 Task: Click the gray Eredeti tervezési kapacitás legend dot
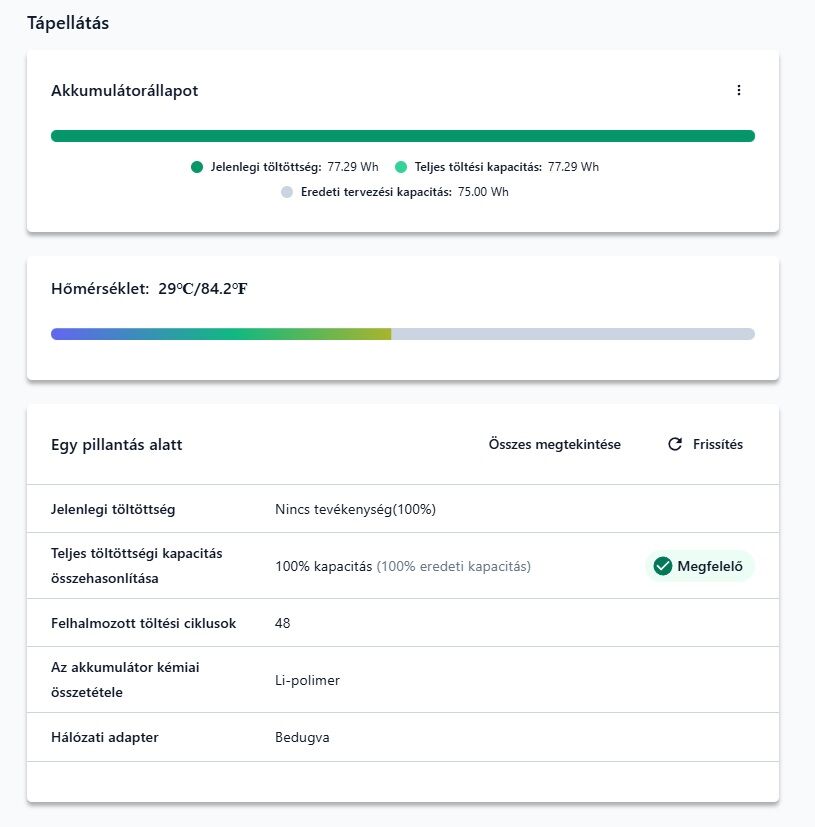pyautogui.click(x=286, y=192)
